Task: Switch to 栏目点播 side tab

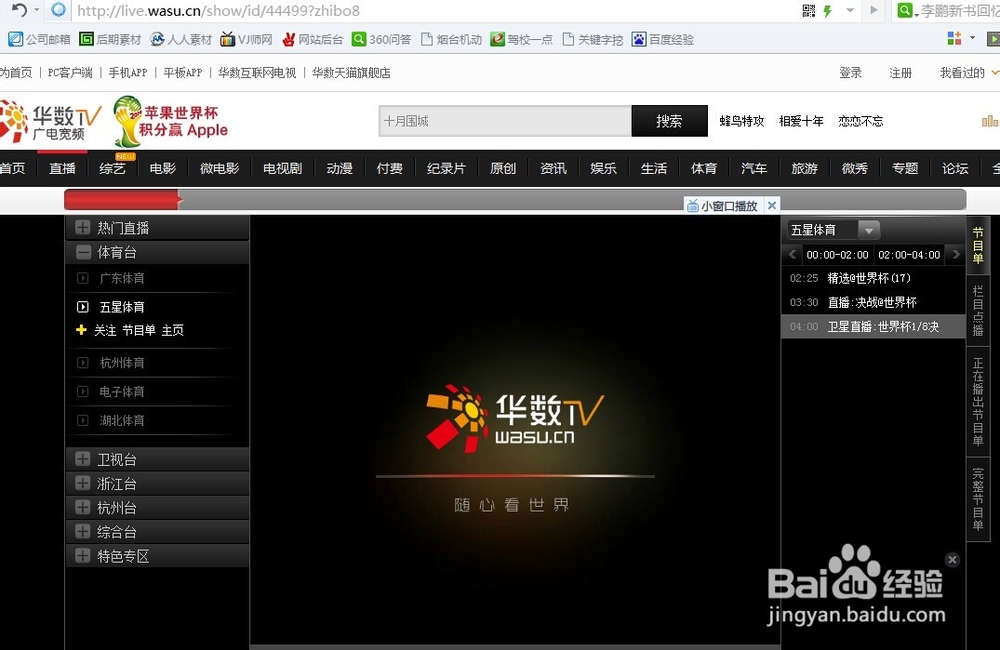Action: (x=978, y=311)
